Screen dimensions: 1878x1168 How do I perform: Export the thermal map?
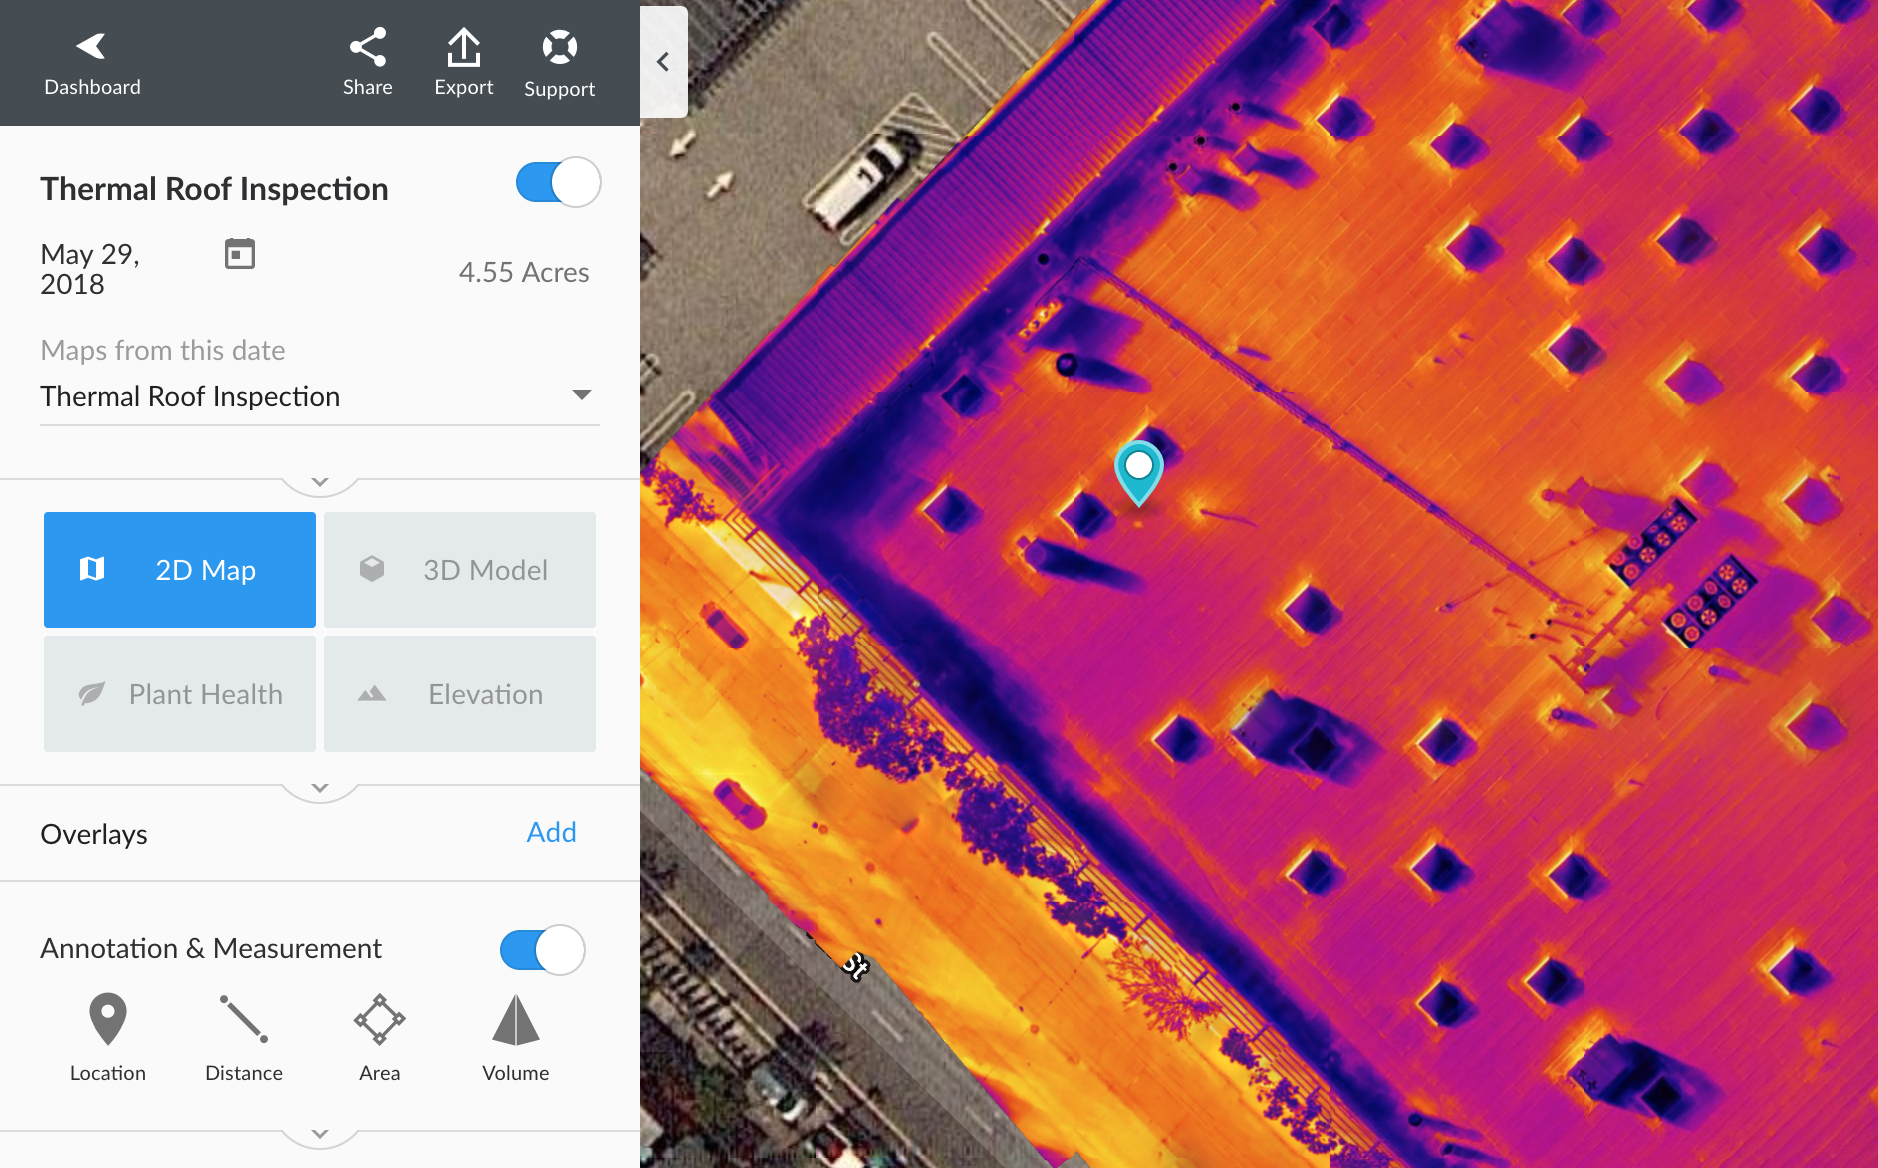pos(464,60)
